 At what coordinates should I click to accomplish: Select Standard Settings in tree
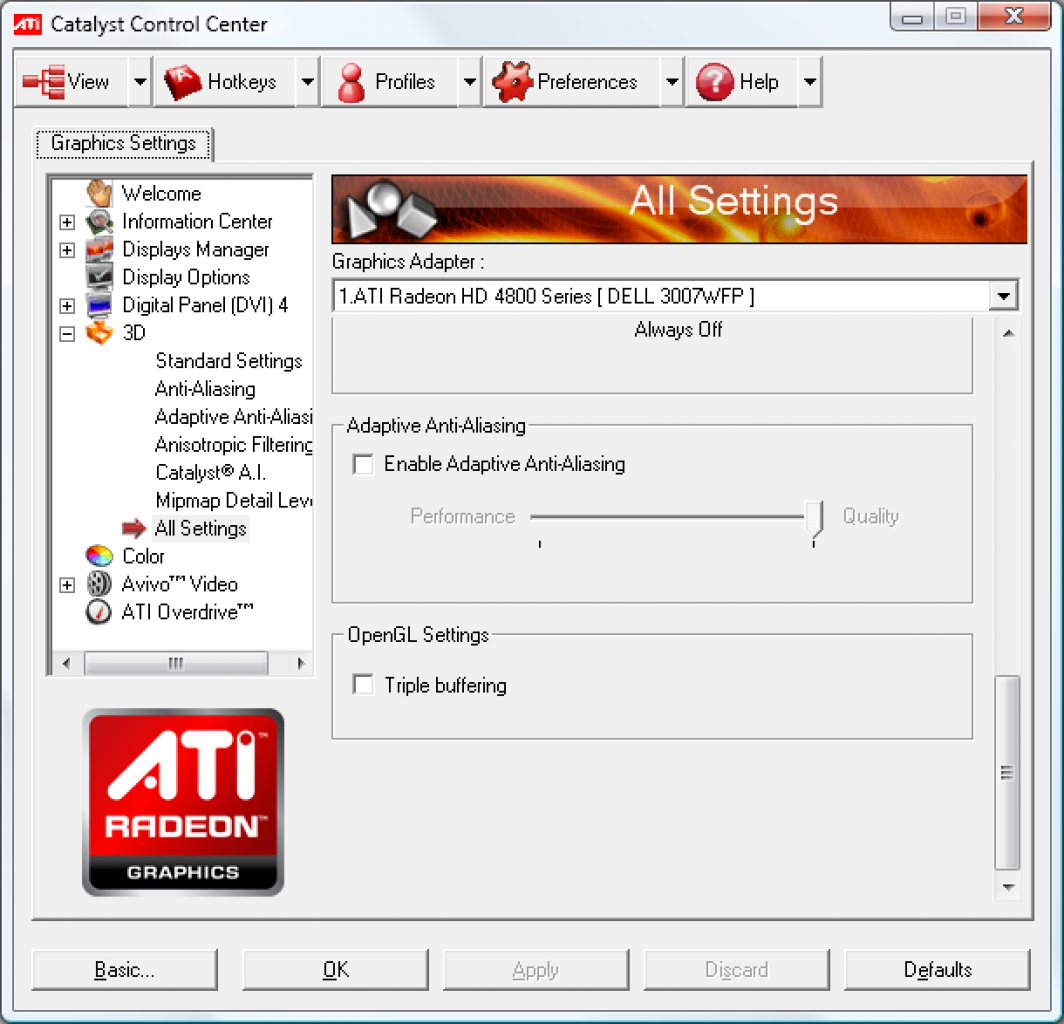coord(229,360)
